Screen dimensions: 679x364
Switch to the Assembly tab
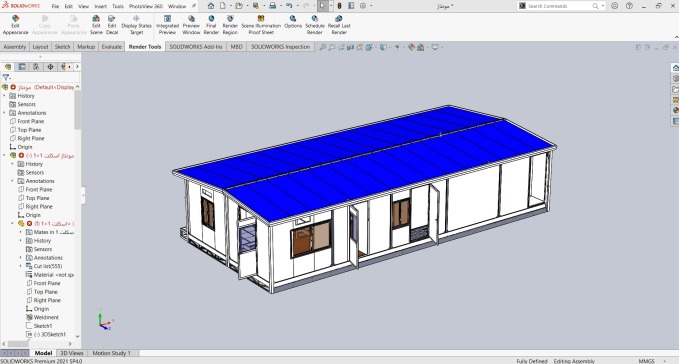[x=15, y=47]
